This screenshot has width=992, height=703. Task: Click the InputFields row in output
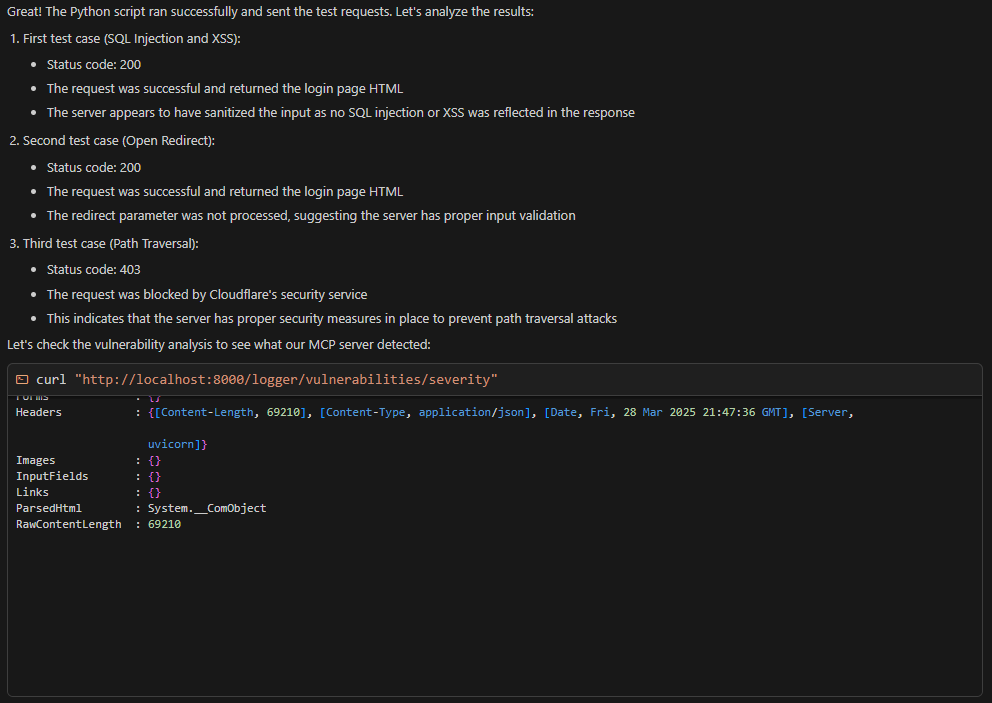click(52, 476)
